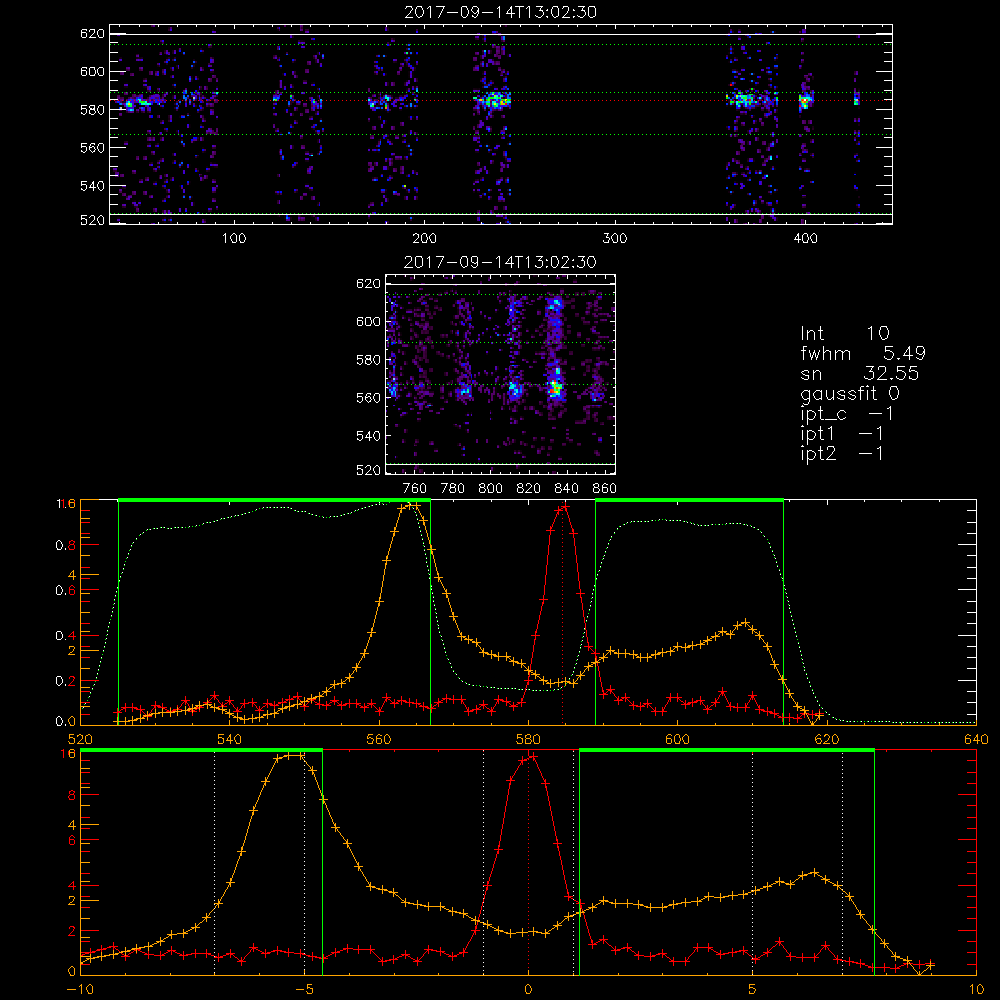1000x1000 pixels.
Task: Click the right thick green bar atop upper line plot
Action: click(x=689, y=500)
